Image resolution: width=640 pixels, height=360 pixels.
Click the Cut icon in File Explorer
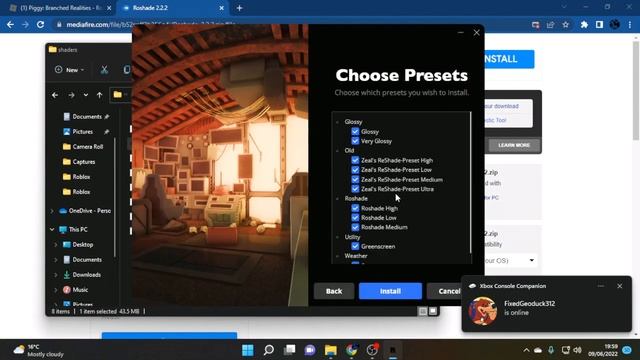[104, 70]
